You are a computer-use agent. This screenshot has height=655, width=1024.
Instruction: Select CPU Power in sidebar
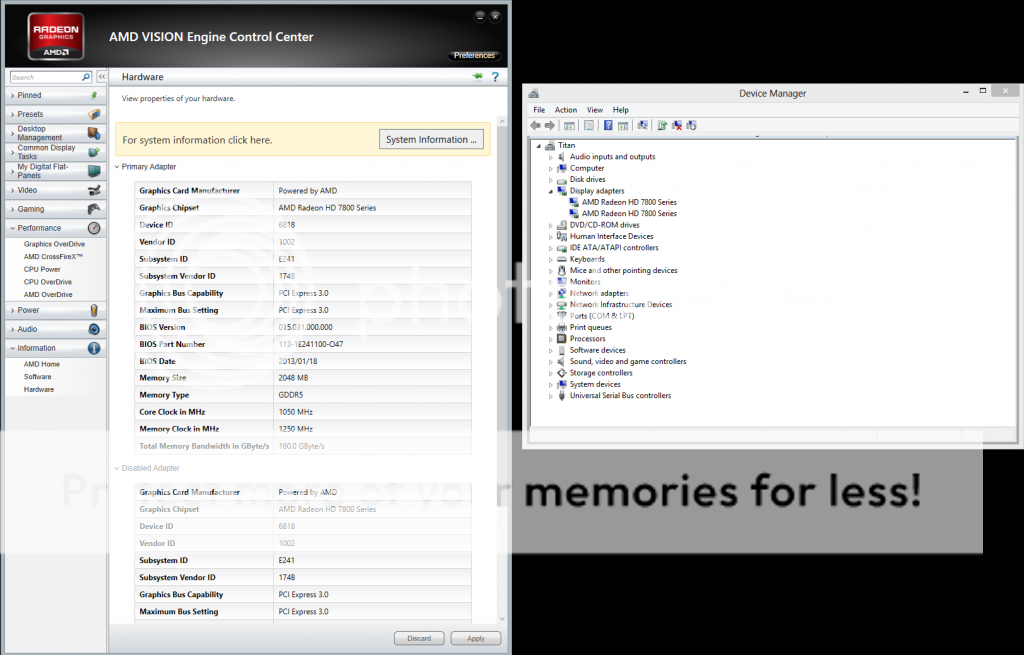point(42,269)
